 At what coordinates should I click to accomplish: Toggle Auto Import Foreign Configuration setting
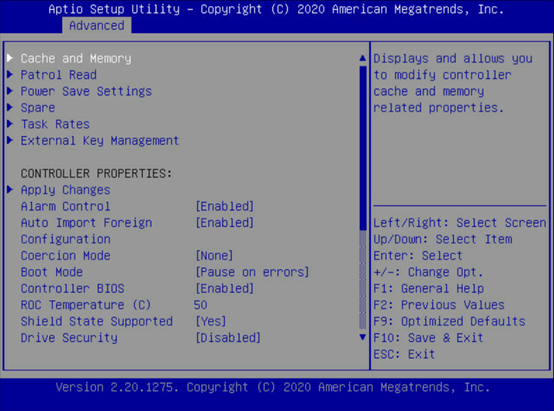[x=225, y=223]
